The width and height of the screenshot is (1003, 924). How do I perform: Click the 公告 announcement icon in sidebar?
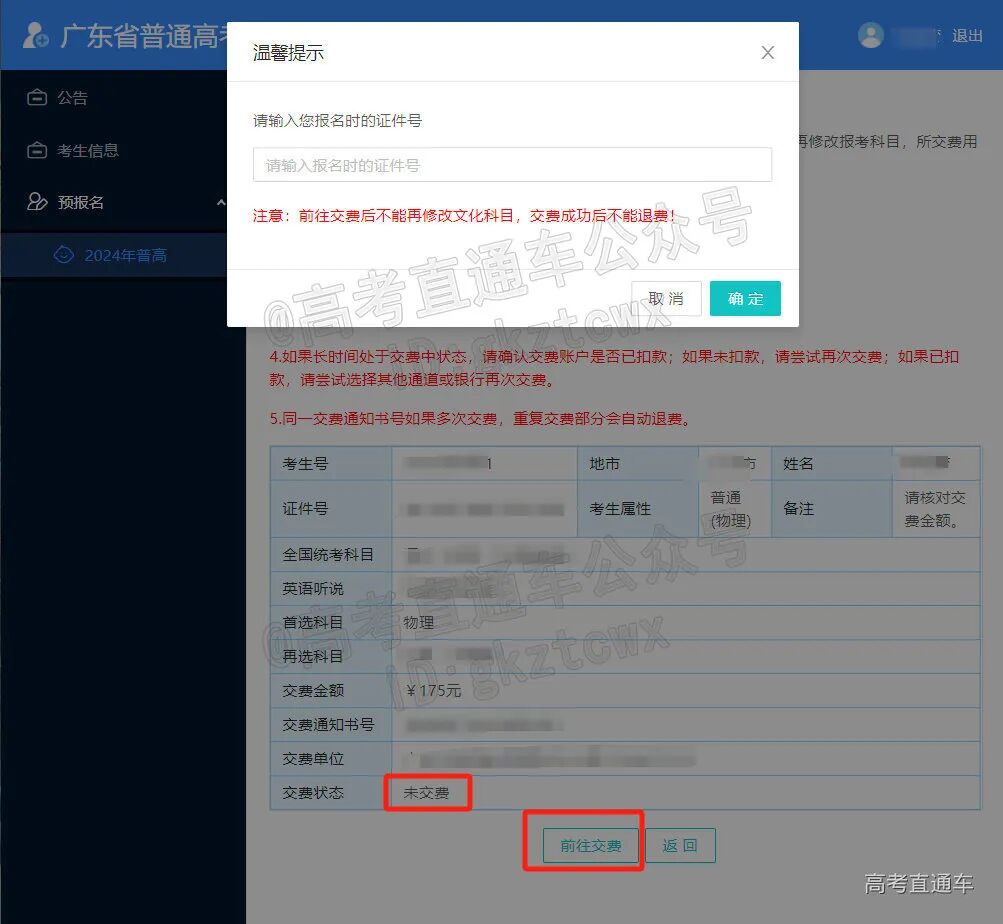(x=34, y=97)
